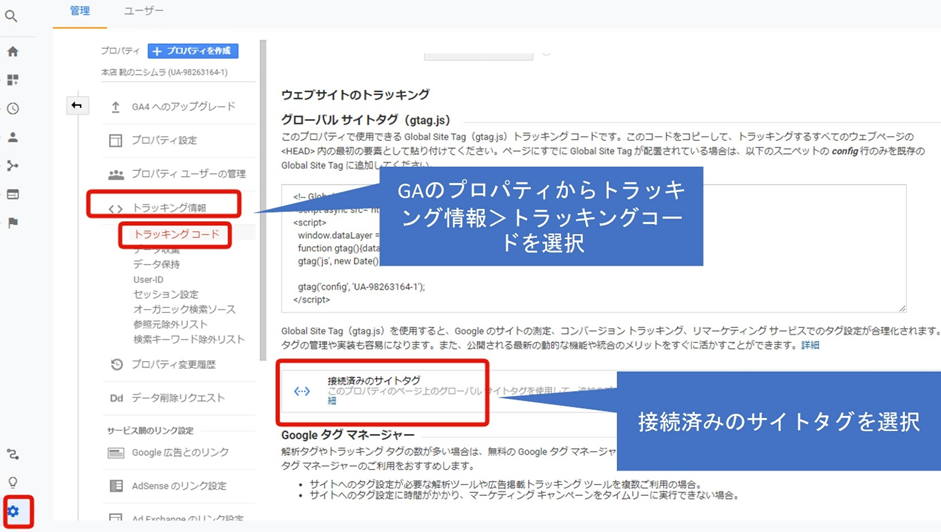
Task: Switch to the 管理 tab
Action: [x=80, y=11]
